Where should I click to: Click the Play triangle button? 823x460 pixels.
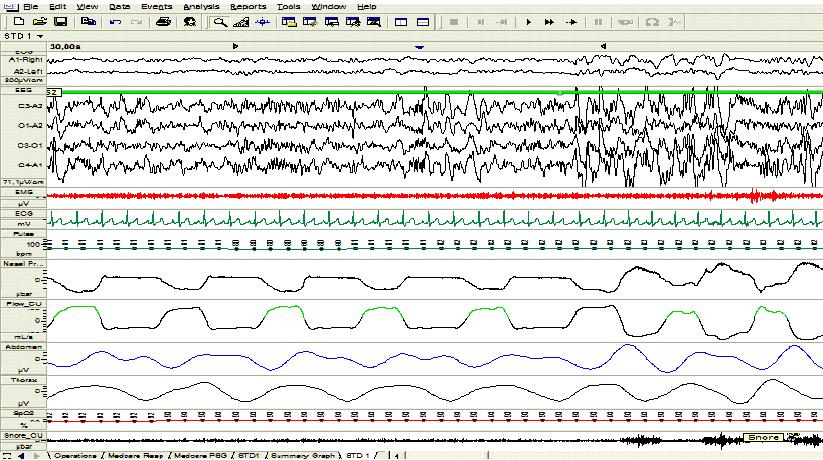tap(529, 22)
